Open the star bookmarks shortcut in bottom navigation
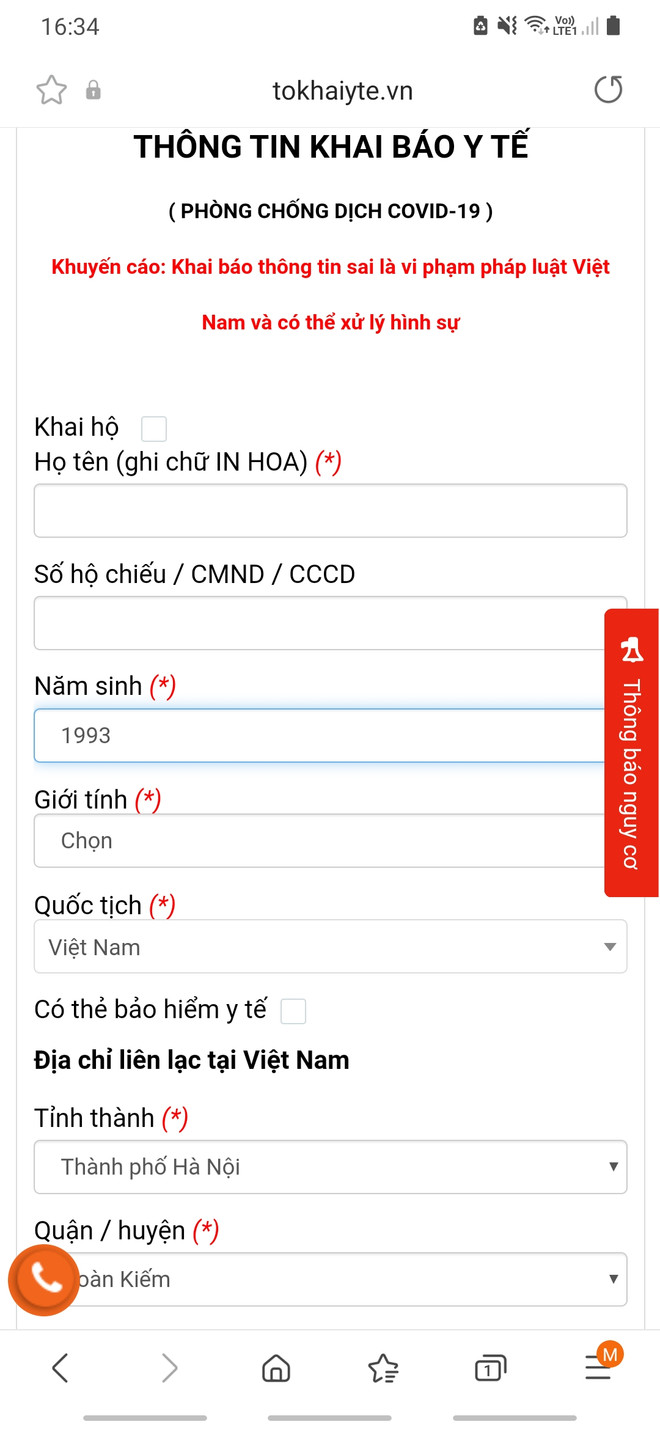 click(383, 1368)
